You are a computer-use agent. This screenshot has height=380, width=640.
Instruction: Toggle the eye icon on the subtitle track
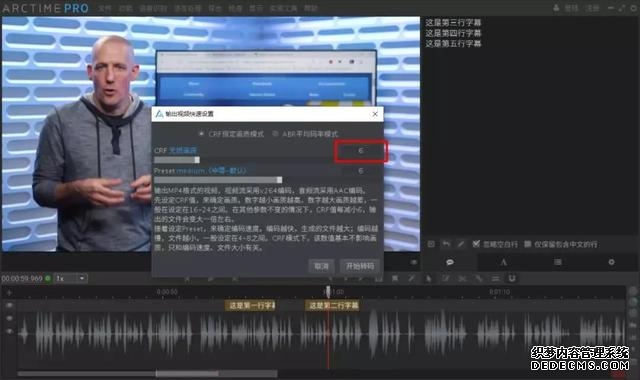[9, 305]
